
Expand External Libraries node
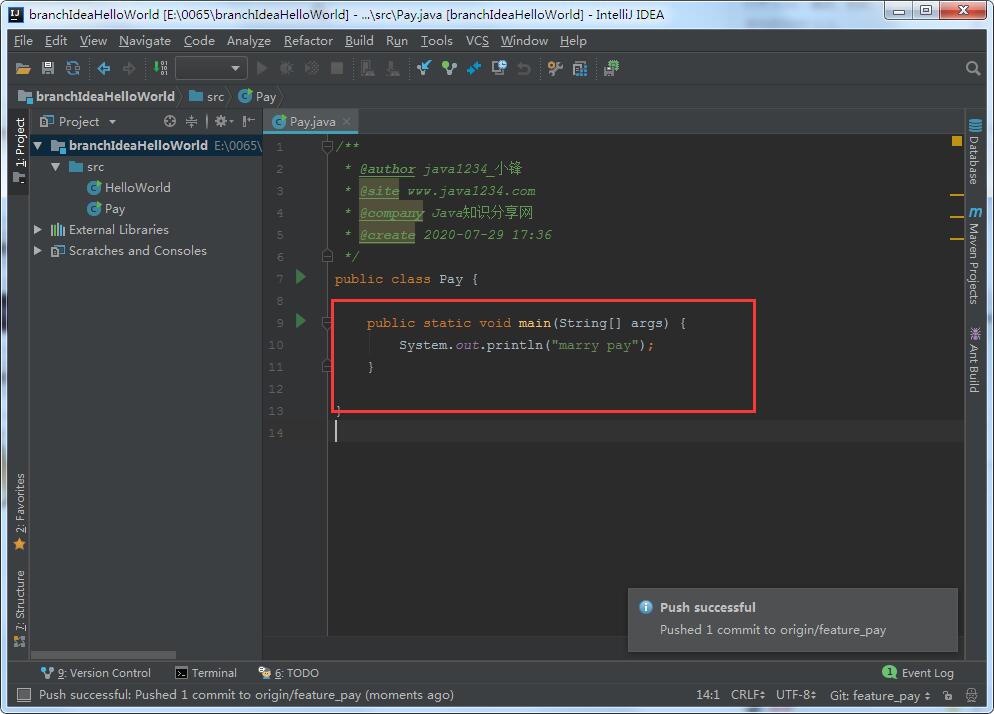[37, 230]
